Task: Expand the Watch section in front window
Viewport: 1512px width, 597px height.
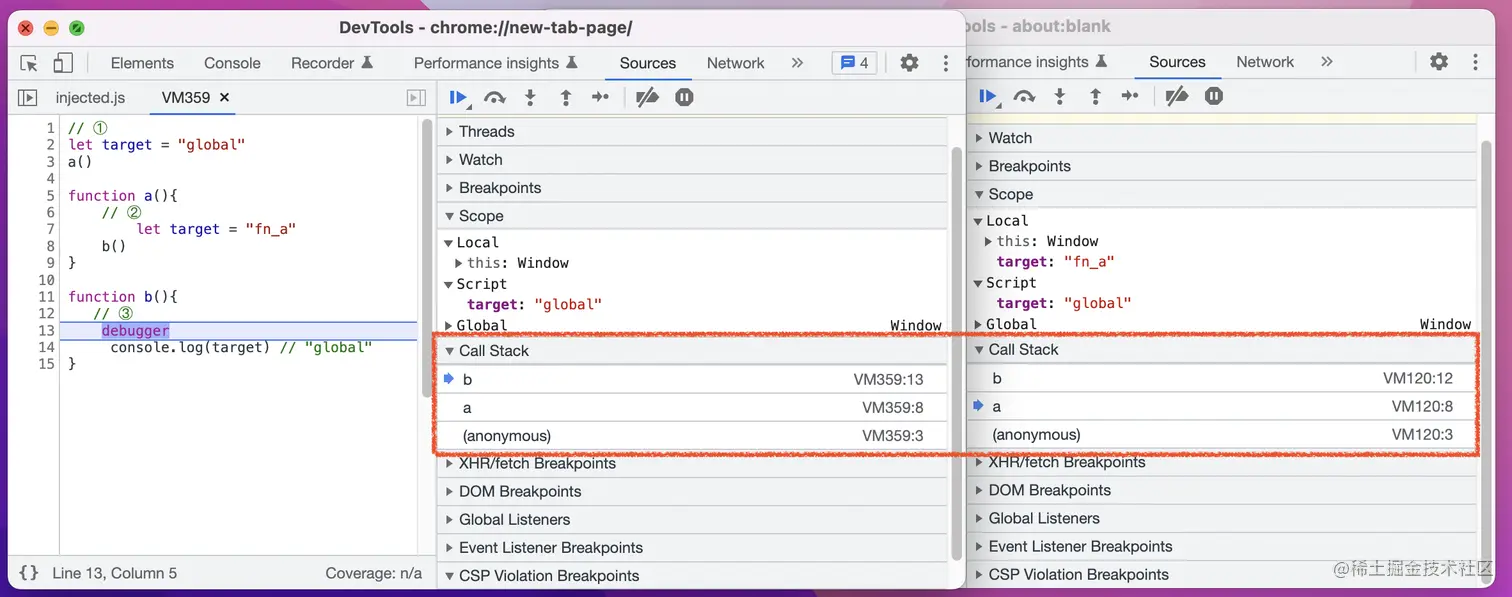Action: coord(692,159)
